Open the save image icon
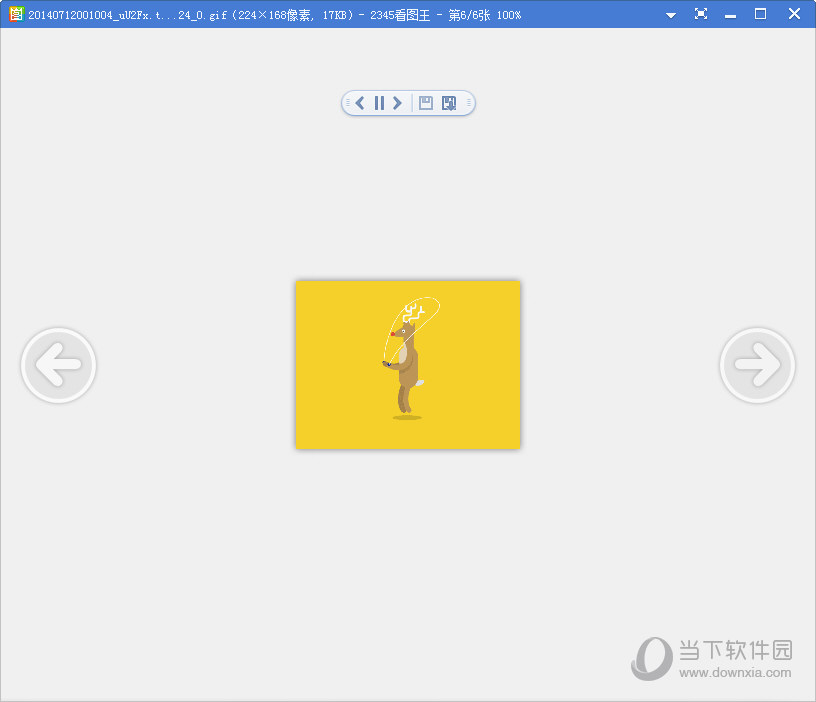816x702 pixels. [x=426, y=103]
